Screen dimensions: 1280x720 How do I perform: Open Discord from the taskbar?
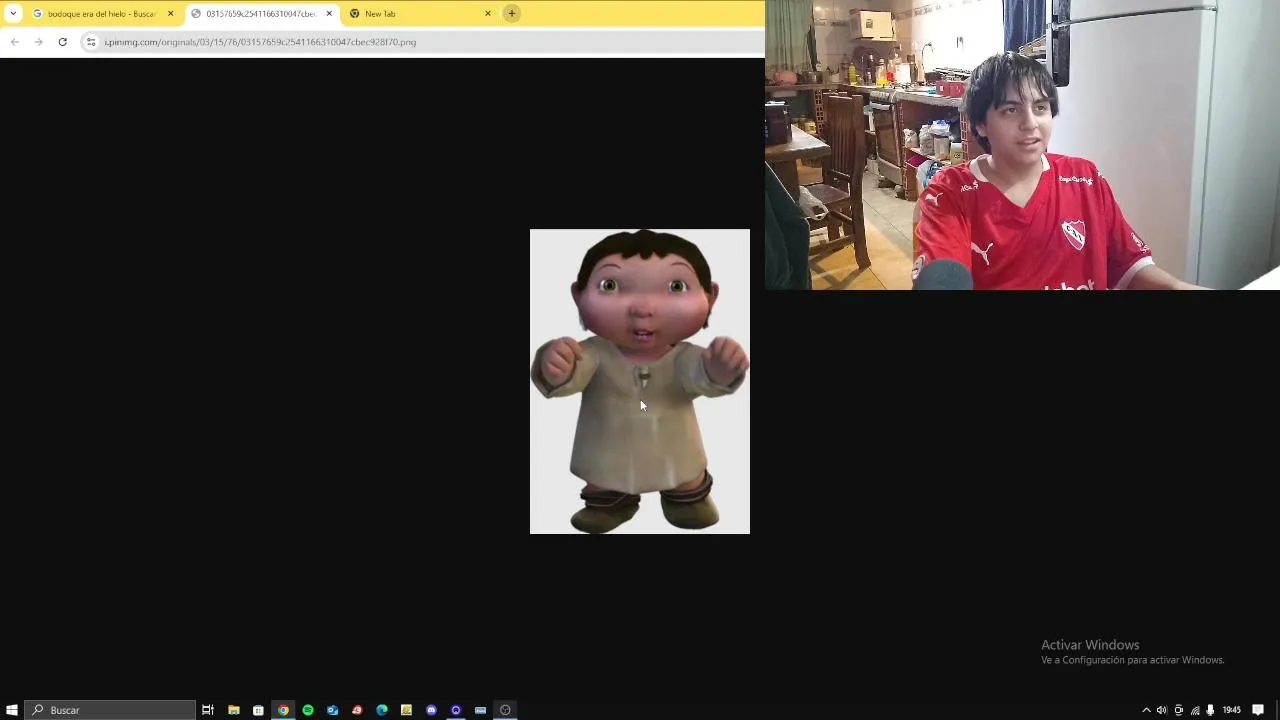[x=431, y=710]
